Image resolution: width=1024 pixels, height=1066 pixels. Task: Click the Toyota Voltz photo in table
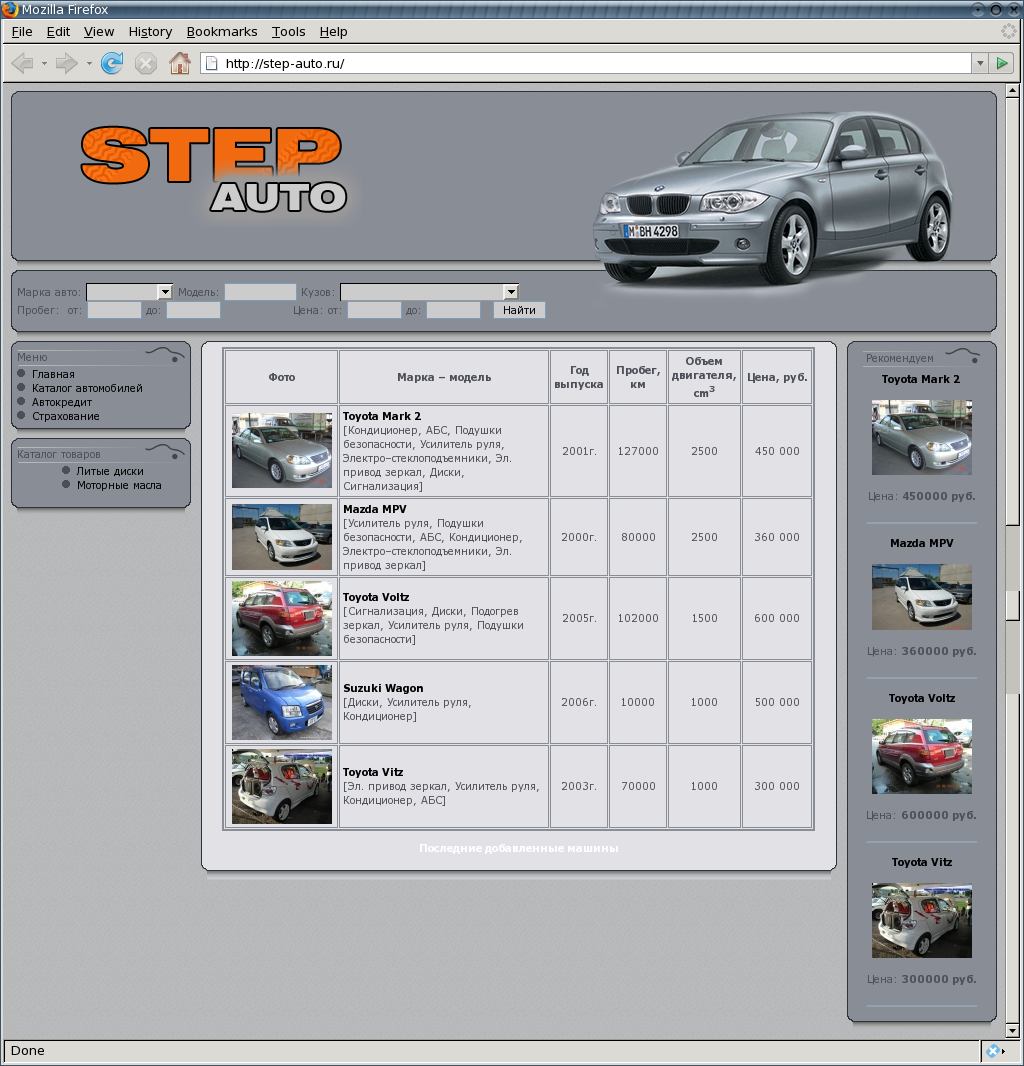[281, 618]
